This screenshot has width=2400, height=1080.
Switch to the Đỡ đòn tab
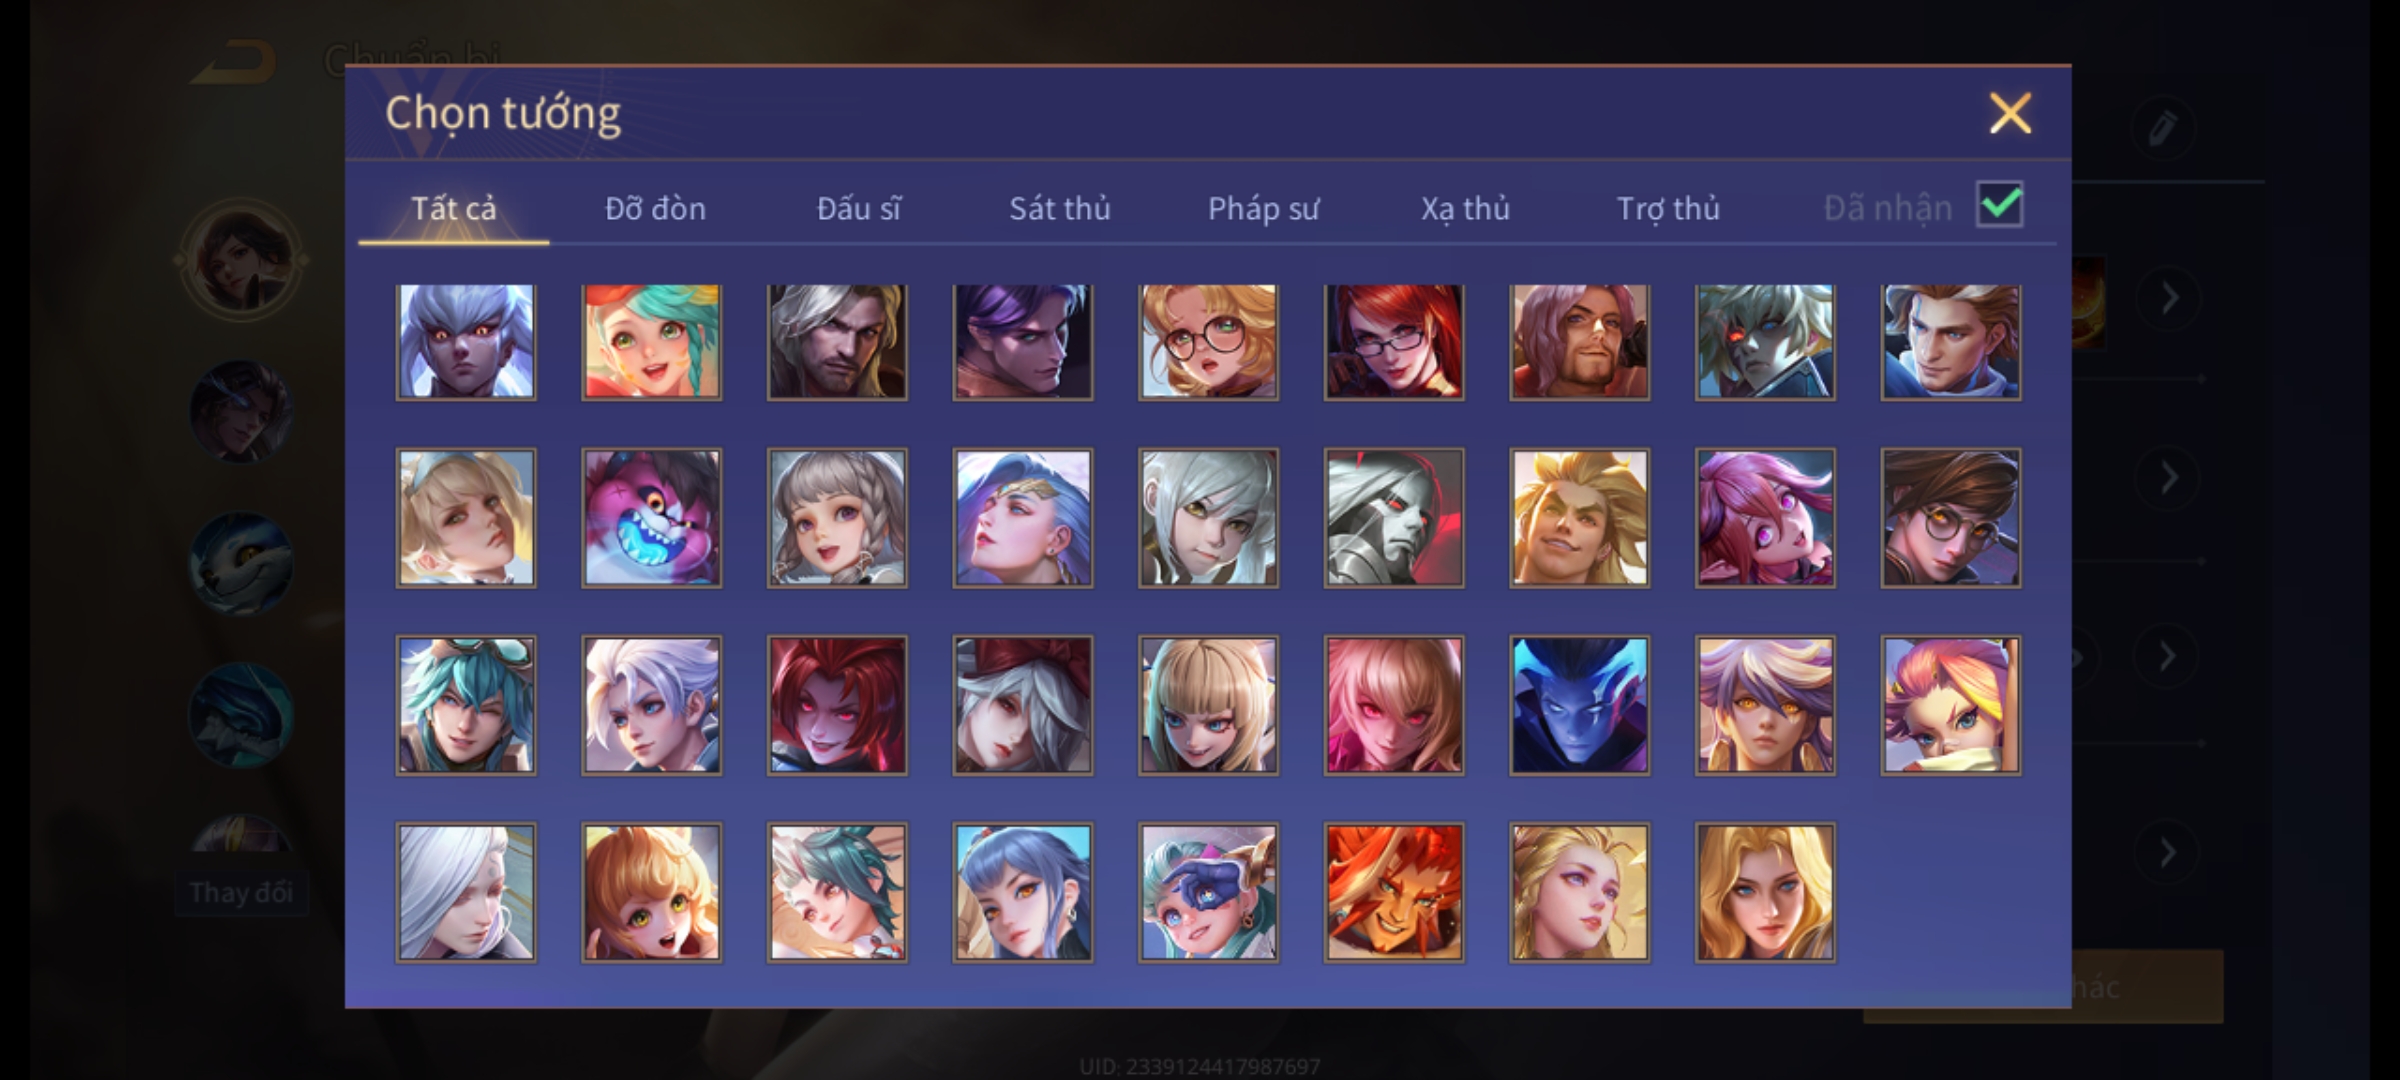(x=655, y=208)
